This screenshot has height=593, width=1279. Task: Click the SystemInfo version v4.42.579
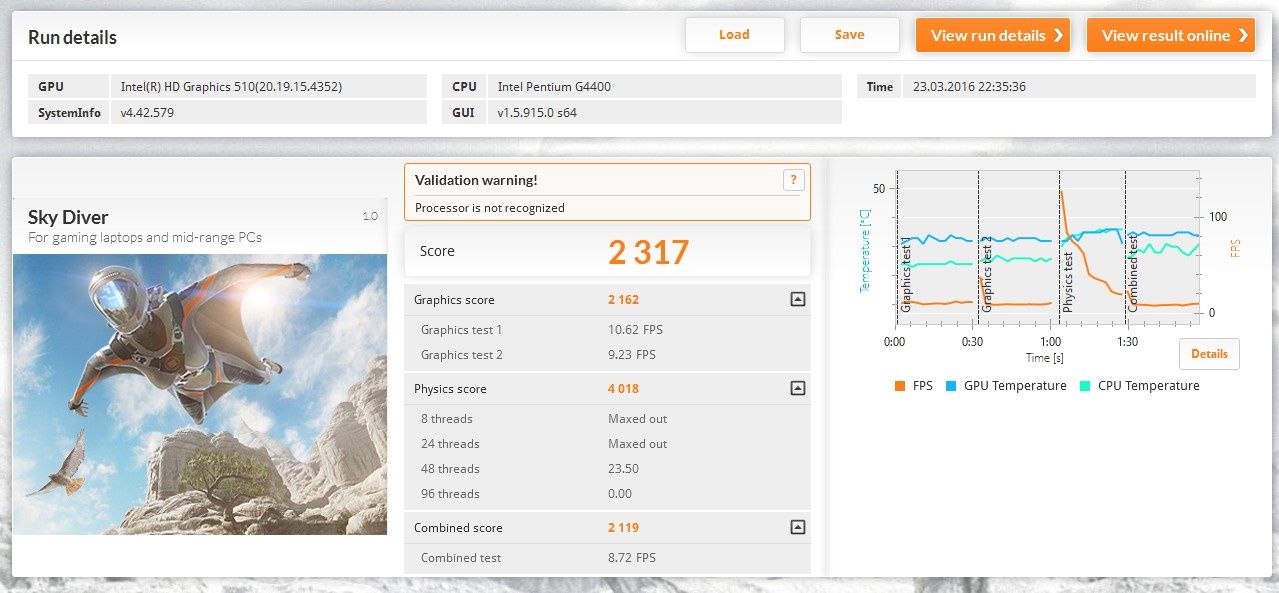click(147, 113)
